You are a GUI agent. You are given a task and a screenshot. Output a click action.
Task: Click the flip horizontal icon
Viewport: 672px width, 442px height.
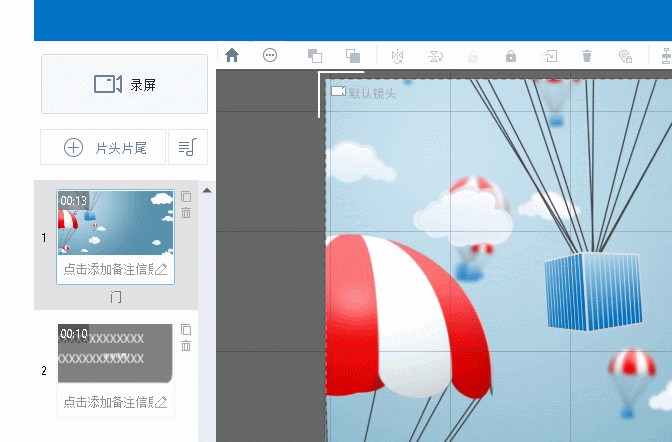click(397, 56)
